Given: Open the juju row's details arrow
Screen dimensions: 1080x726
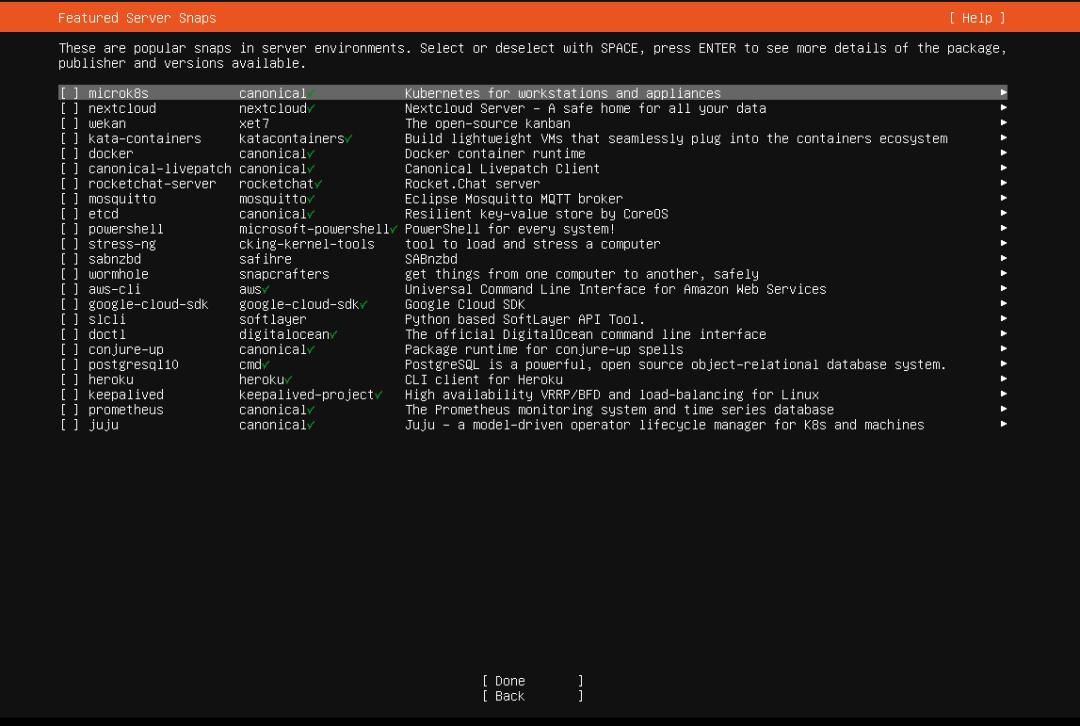Looking at the screenshot, I should 1004,424.
